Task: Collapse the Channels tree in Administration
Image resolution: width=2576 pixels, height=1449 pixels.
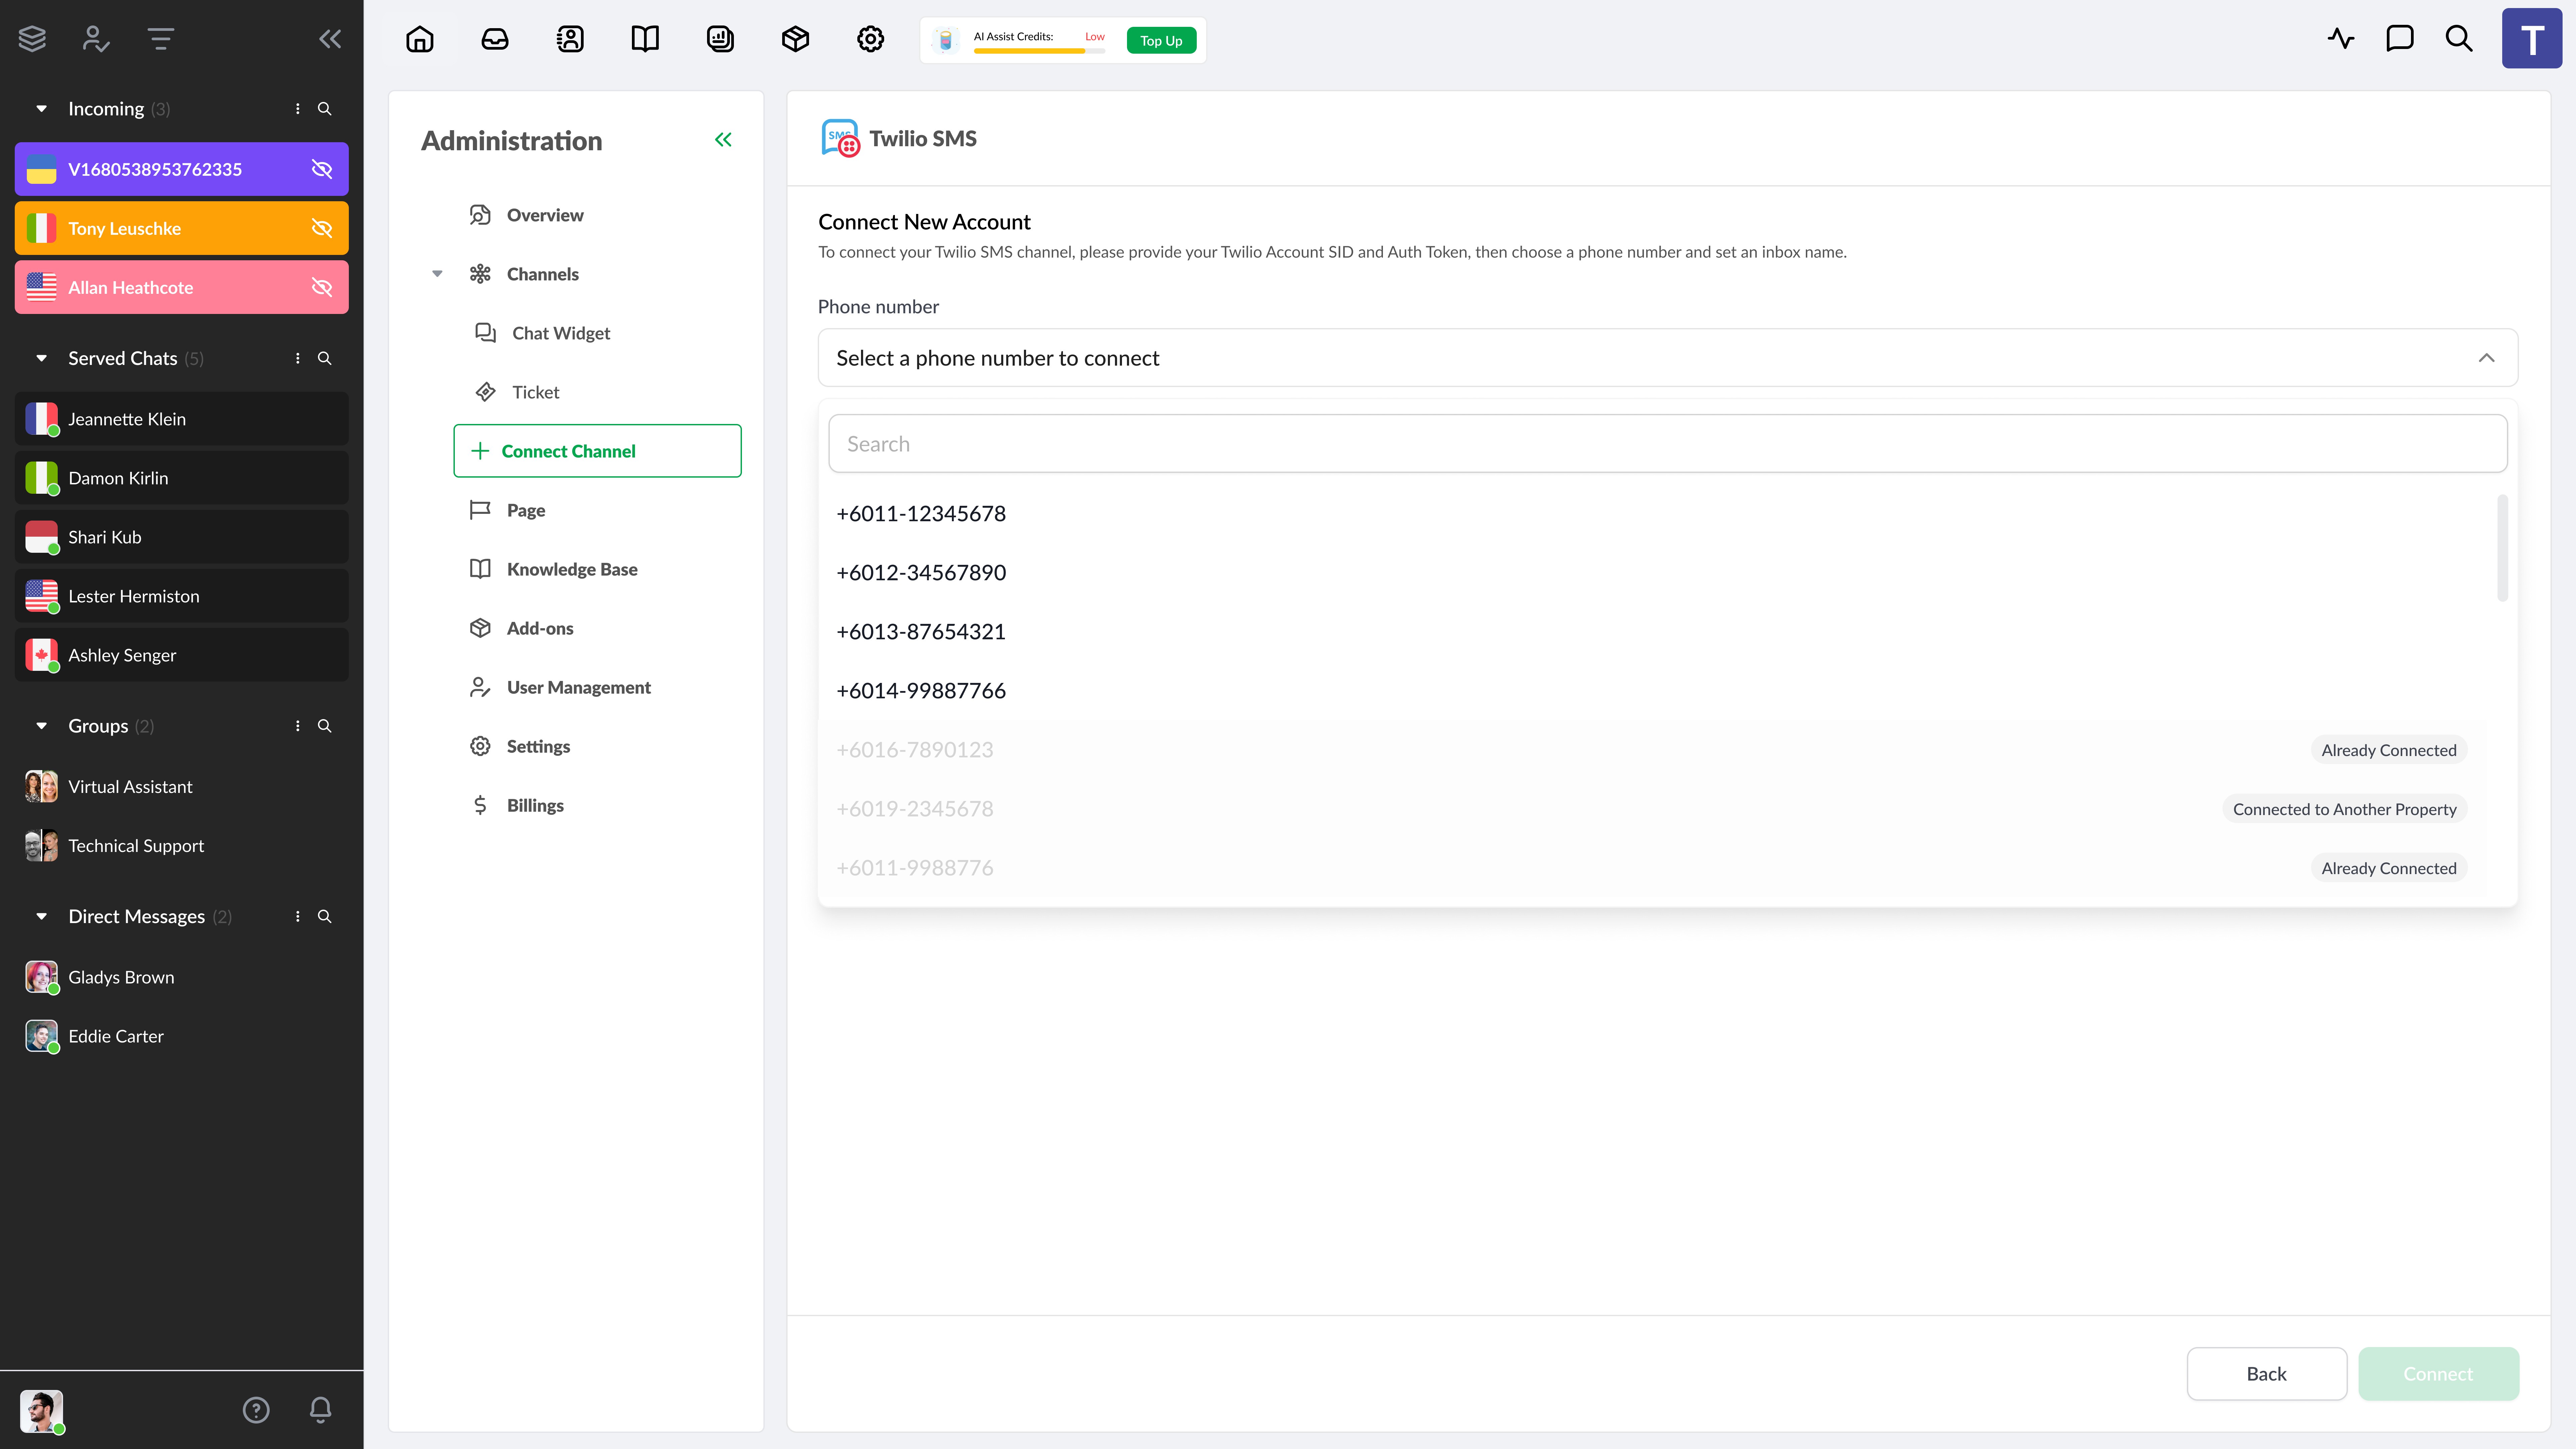Action: 437,274
